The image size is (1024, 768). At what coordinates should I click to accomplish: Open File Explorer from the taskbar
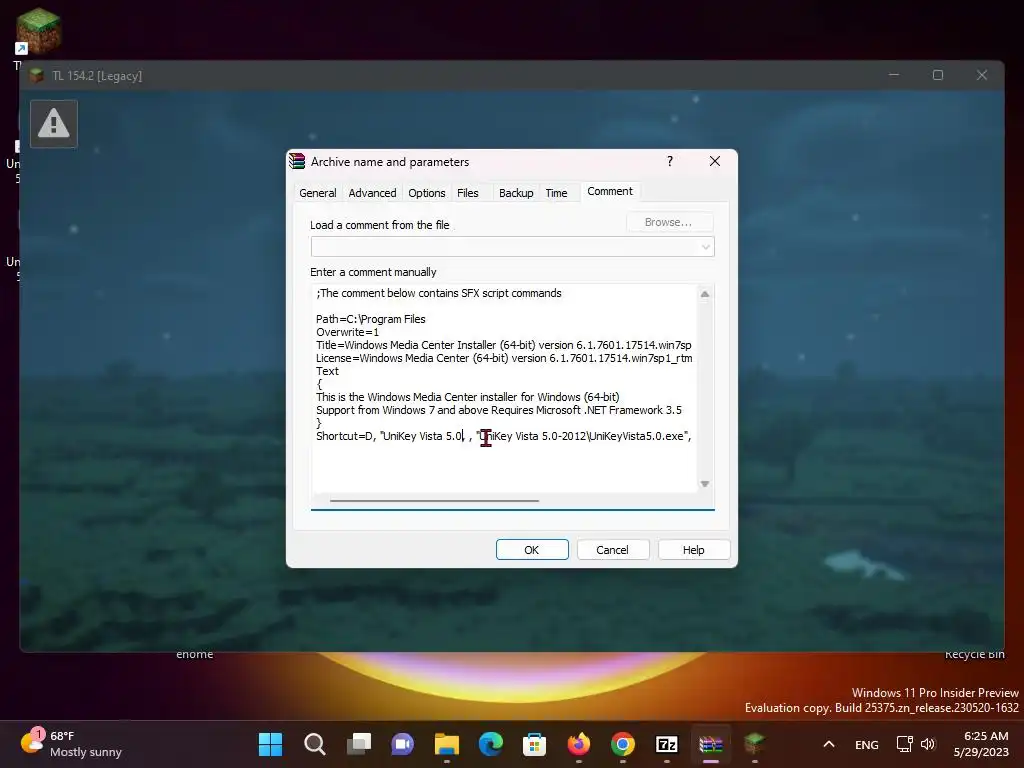coord(447,744)
